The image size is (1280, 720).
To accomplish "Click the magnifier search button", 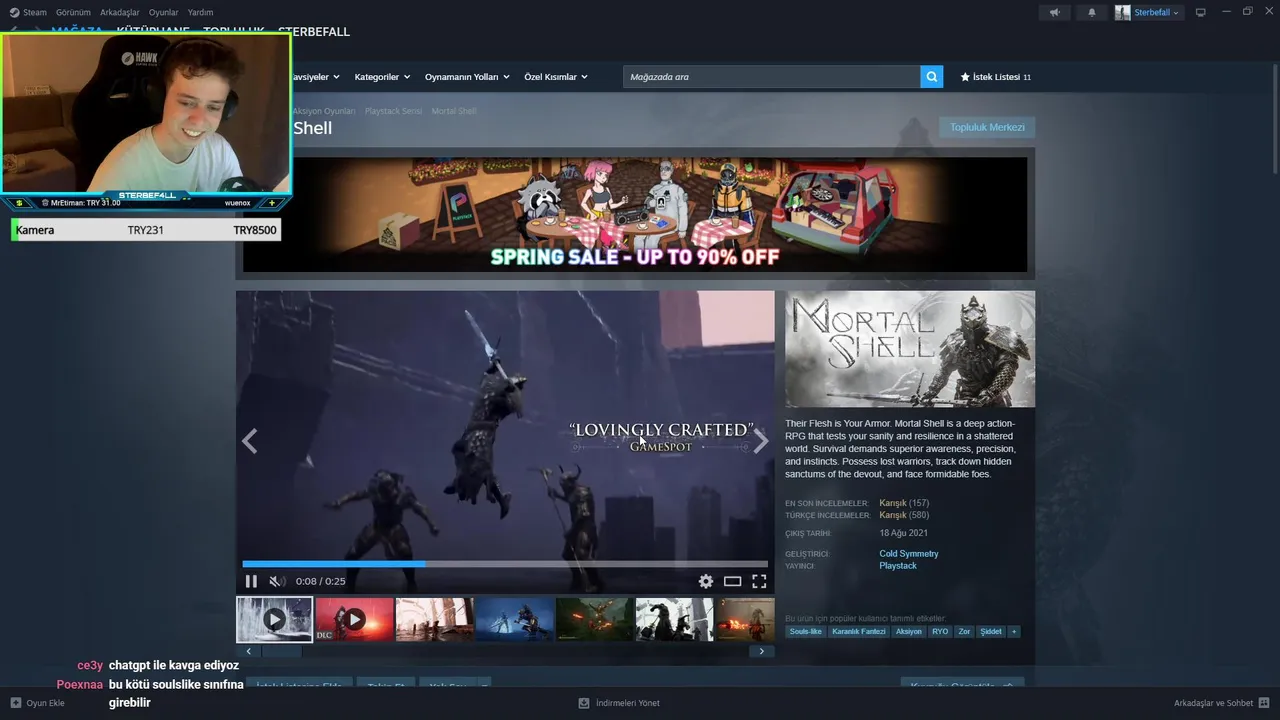I will point(932,77).
